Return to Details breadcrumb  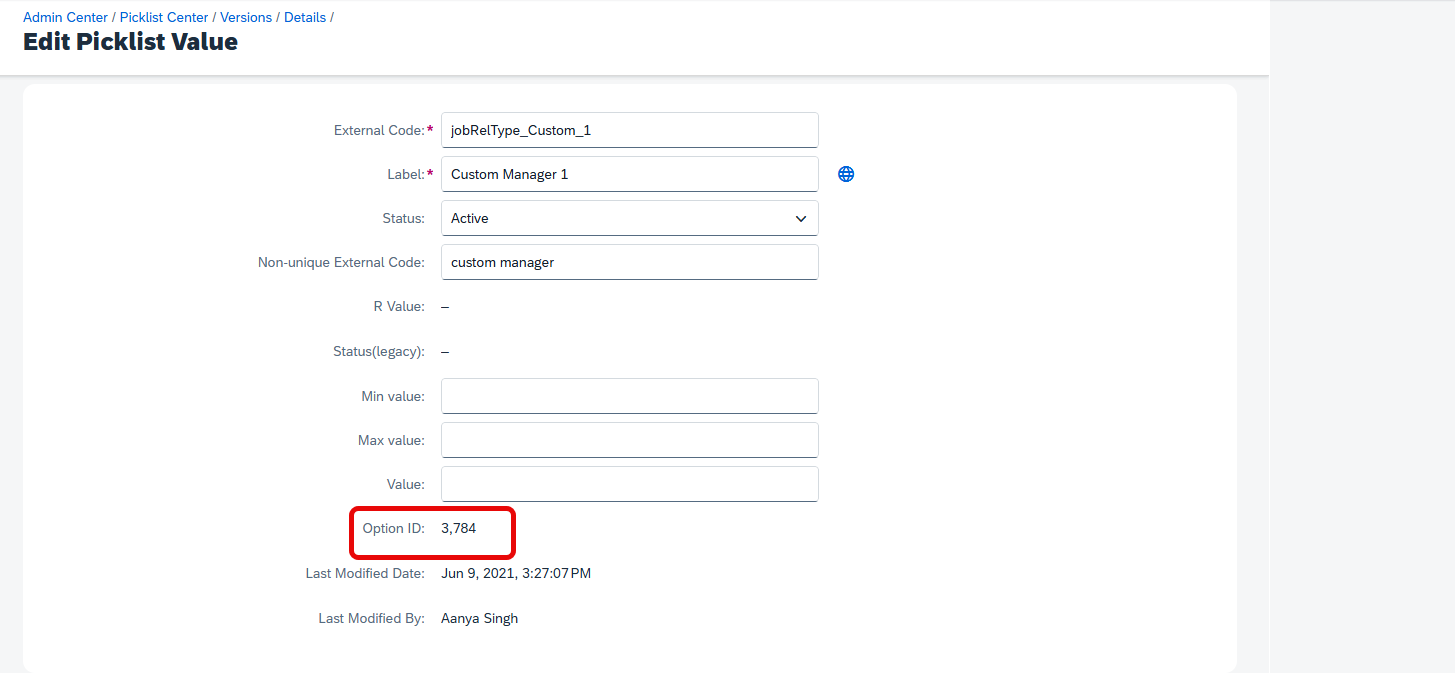coord(305,17)
